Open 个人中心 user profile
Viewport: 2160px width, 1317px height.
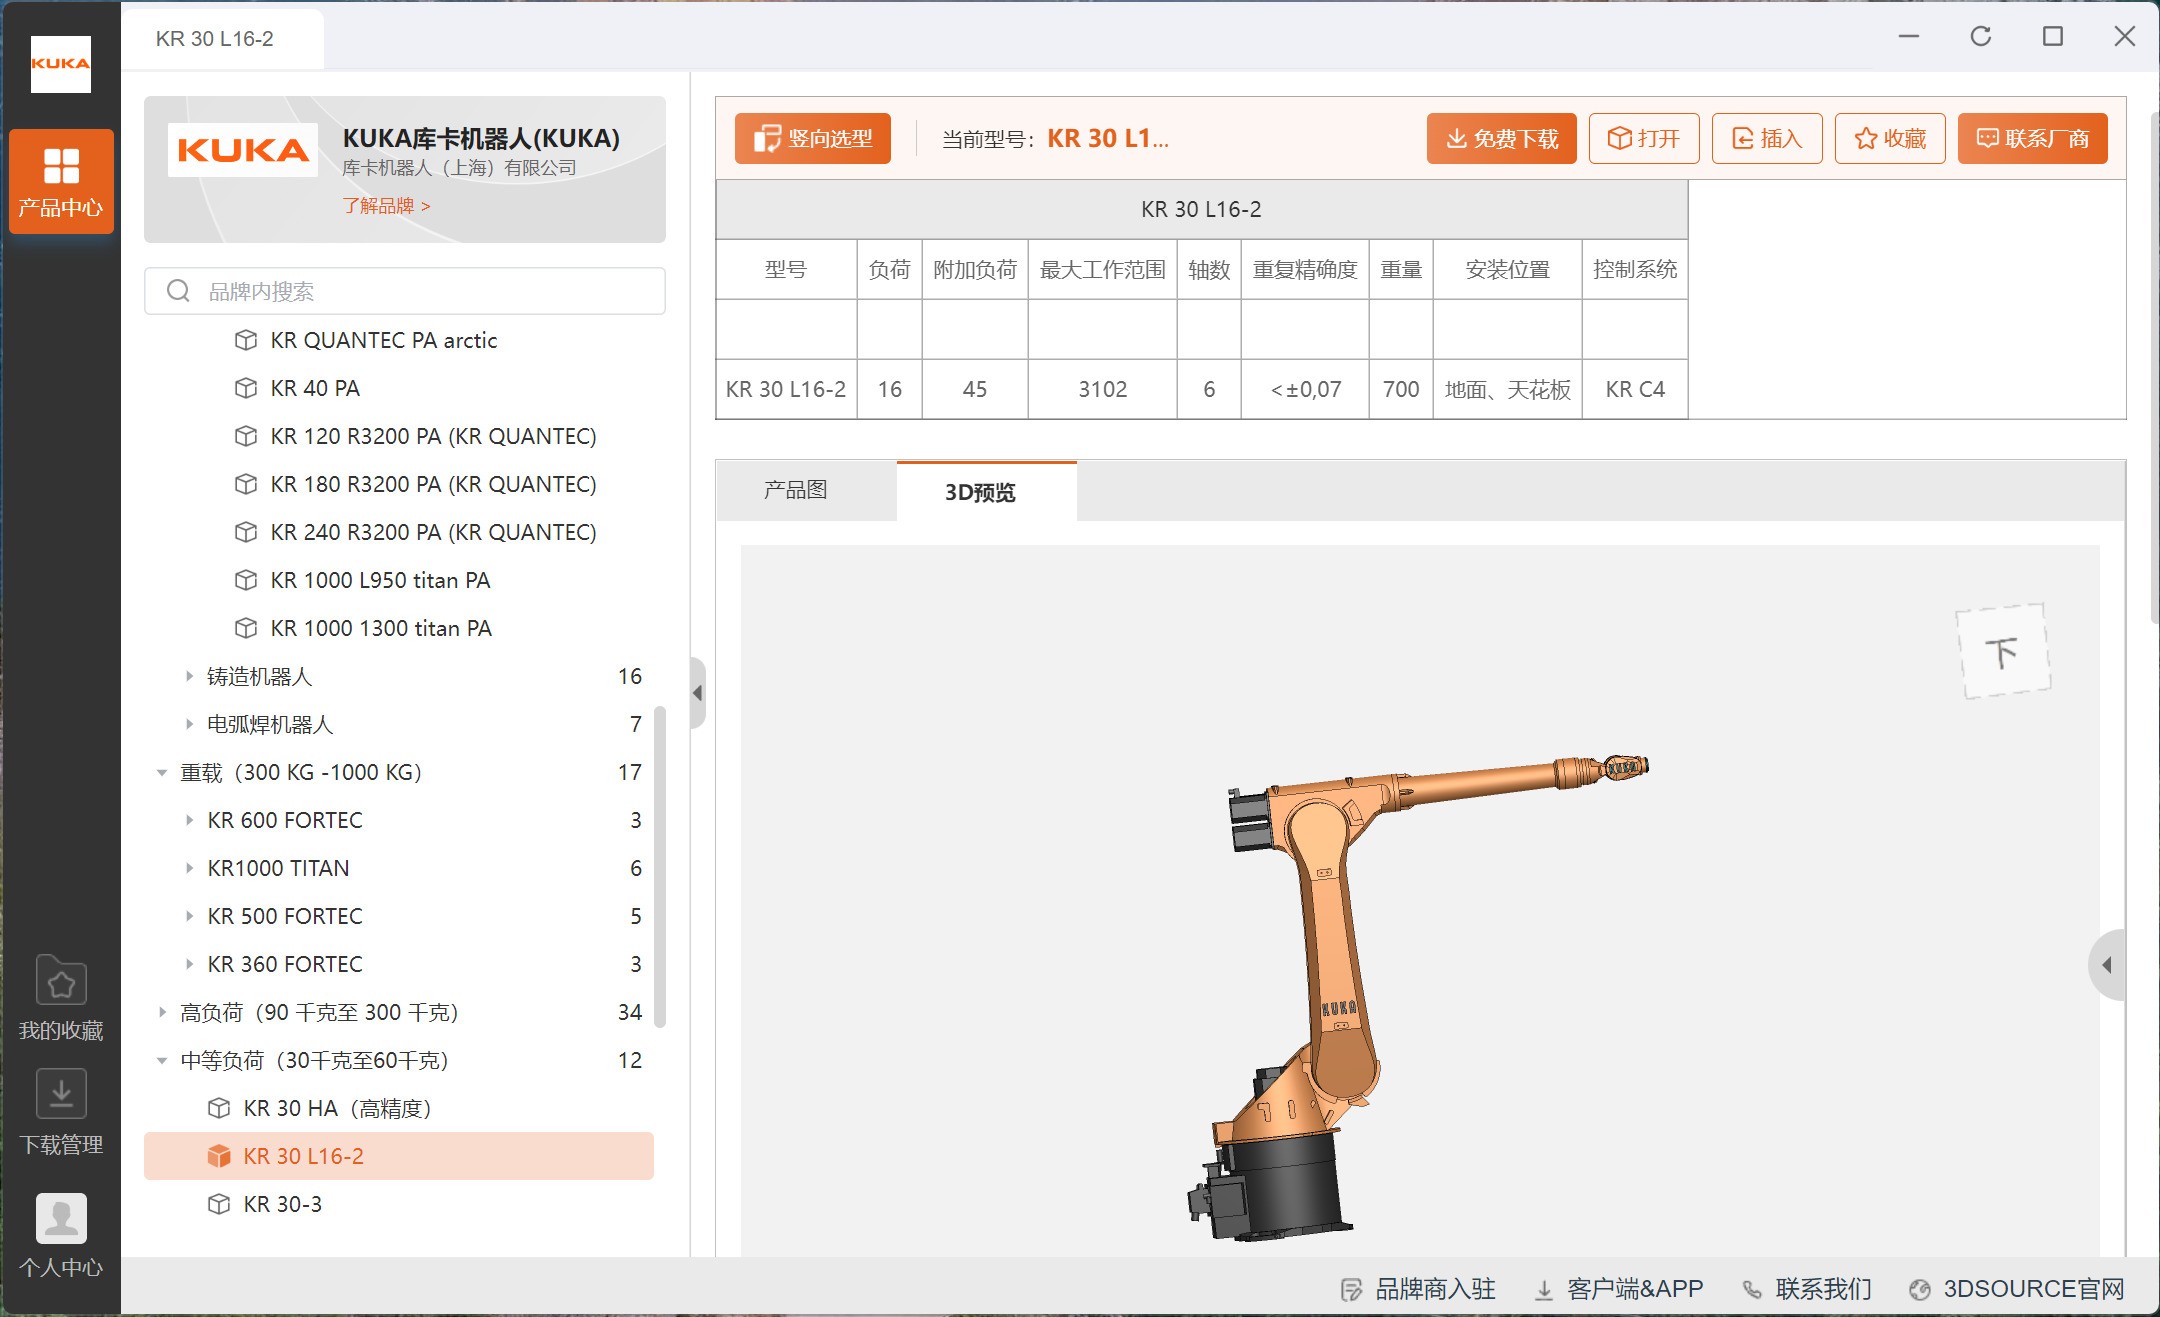(x=61, y=1236)
